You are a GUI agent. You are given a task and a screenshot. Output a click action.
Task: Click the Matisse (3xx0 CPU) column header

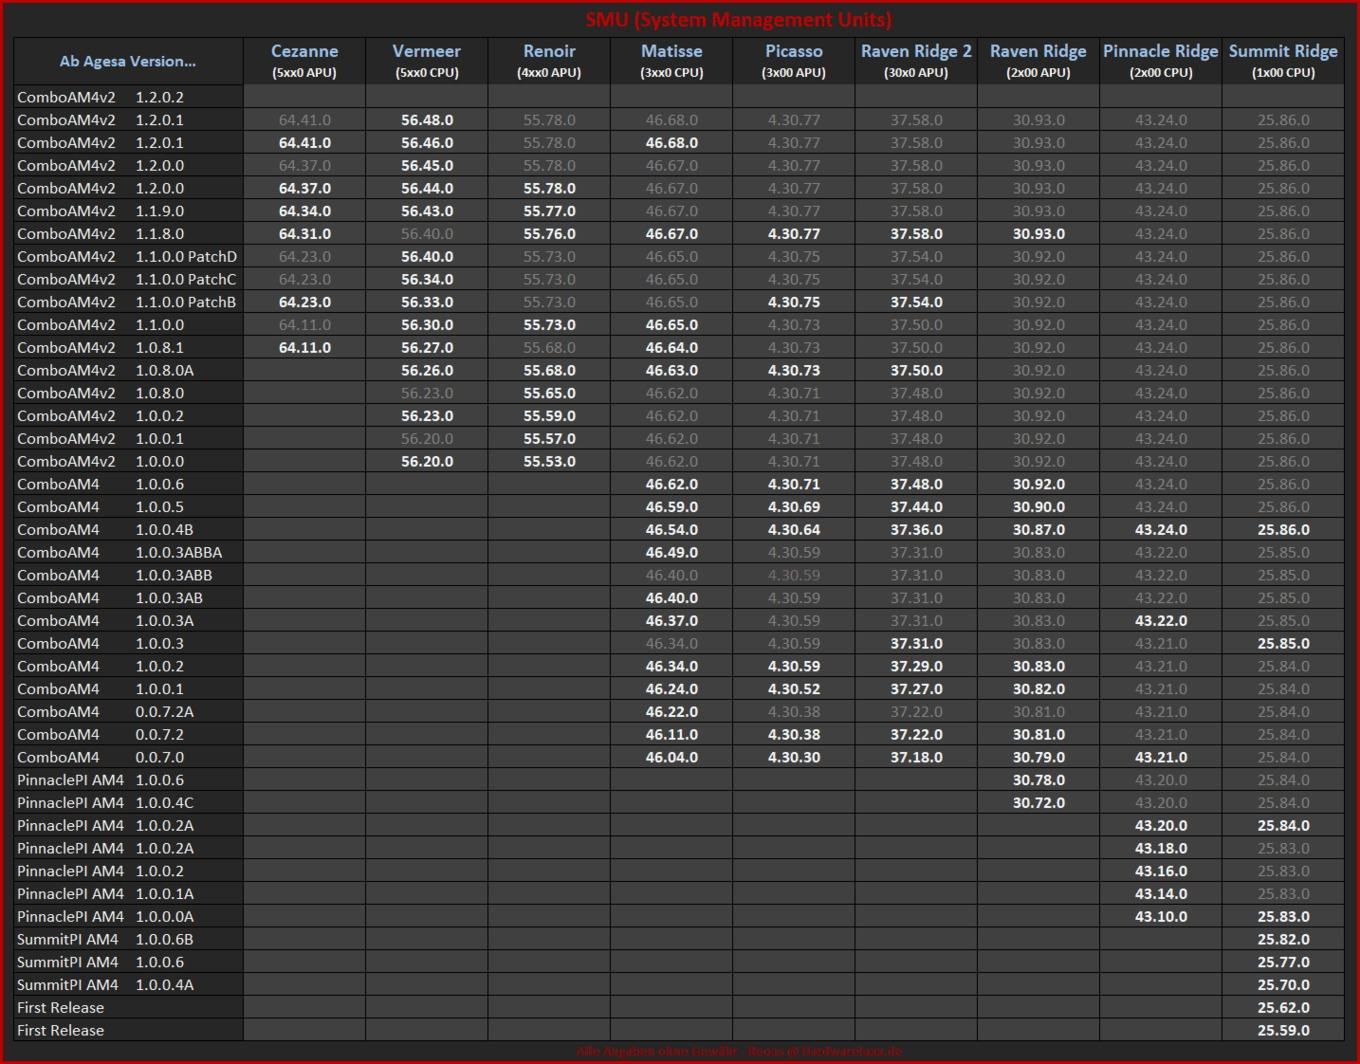click(x=672, y=61)
